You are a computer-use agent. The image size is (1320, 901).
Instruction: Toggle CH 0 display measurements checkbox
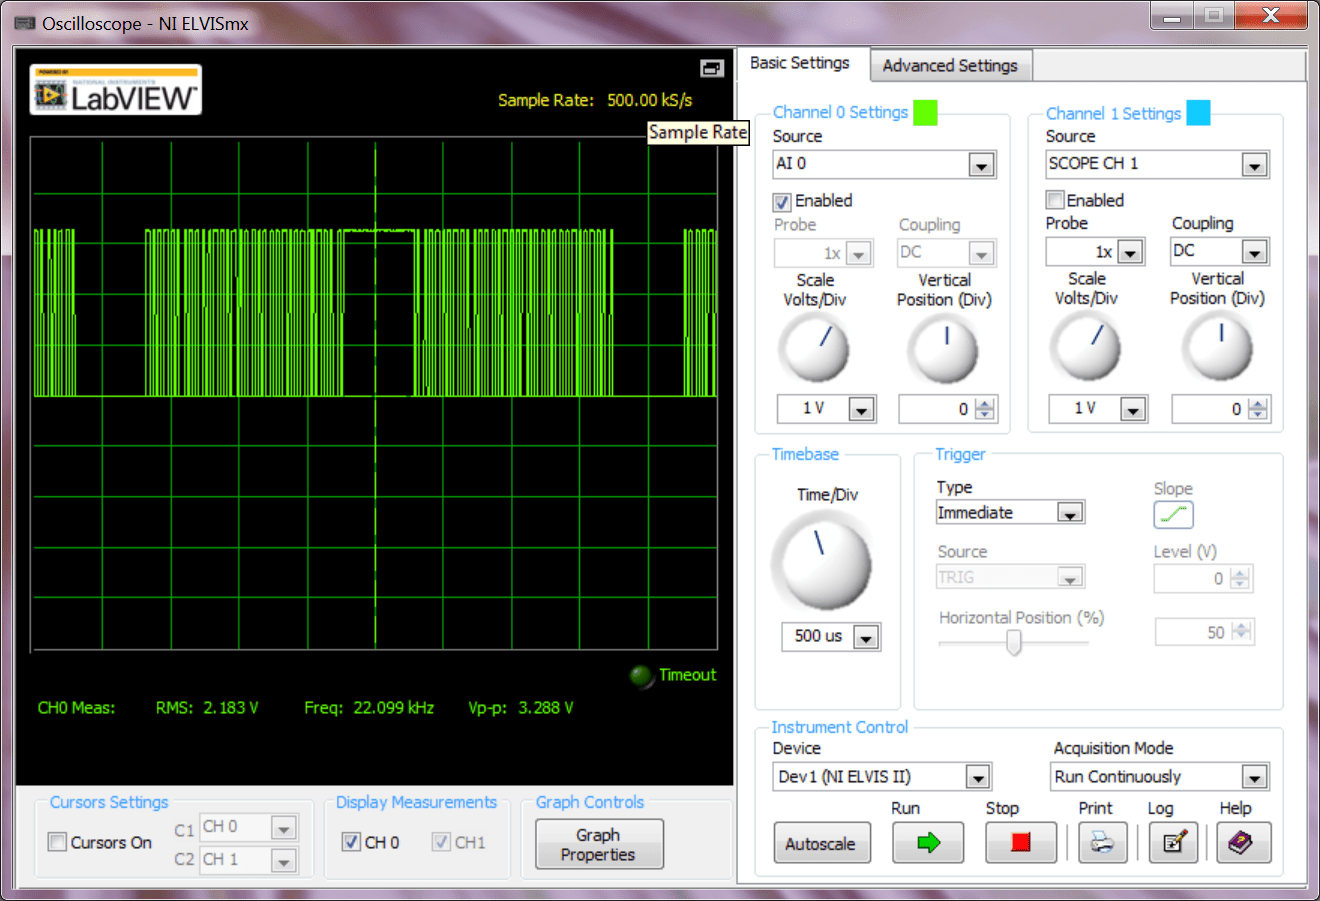pyautogui.click(x=351, y=842)
